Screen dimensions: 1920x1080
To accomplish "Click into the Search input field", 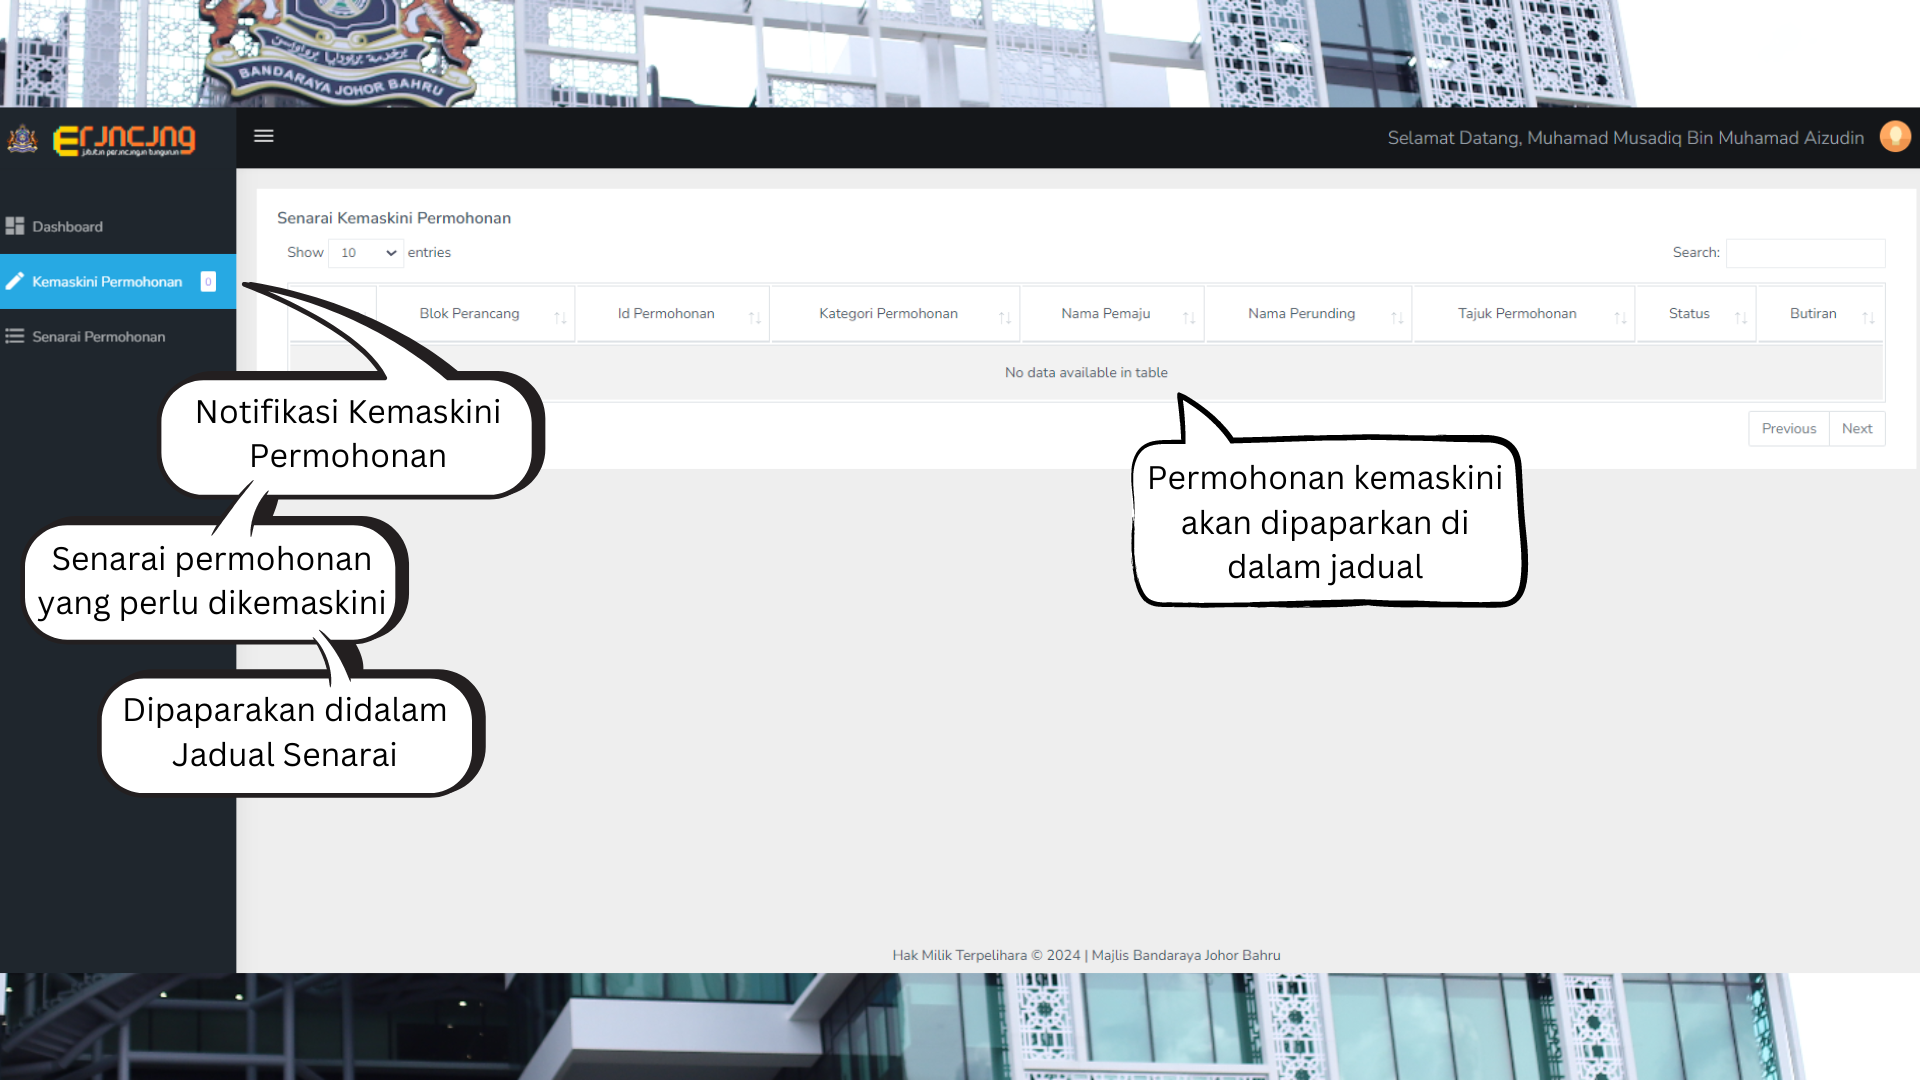I will tap(1805, 253).
